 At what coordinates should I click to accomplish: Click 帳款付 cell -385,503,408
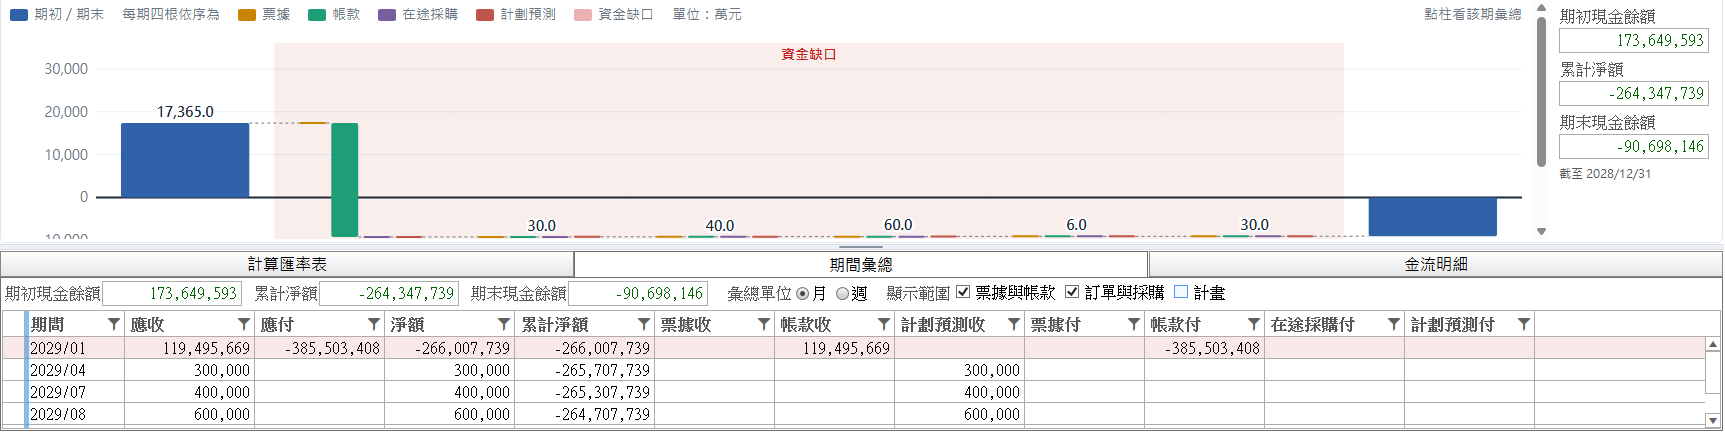1204,348
